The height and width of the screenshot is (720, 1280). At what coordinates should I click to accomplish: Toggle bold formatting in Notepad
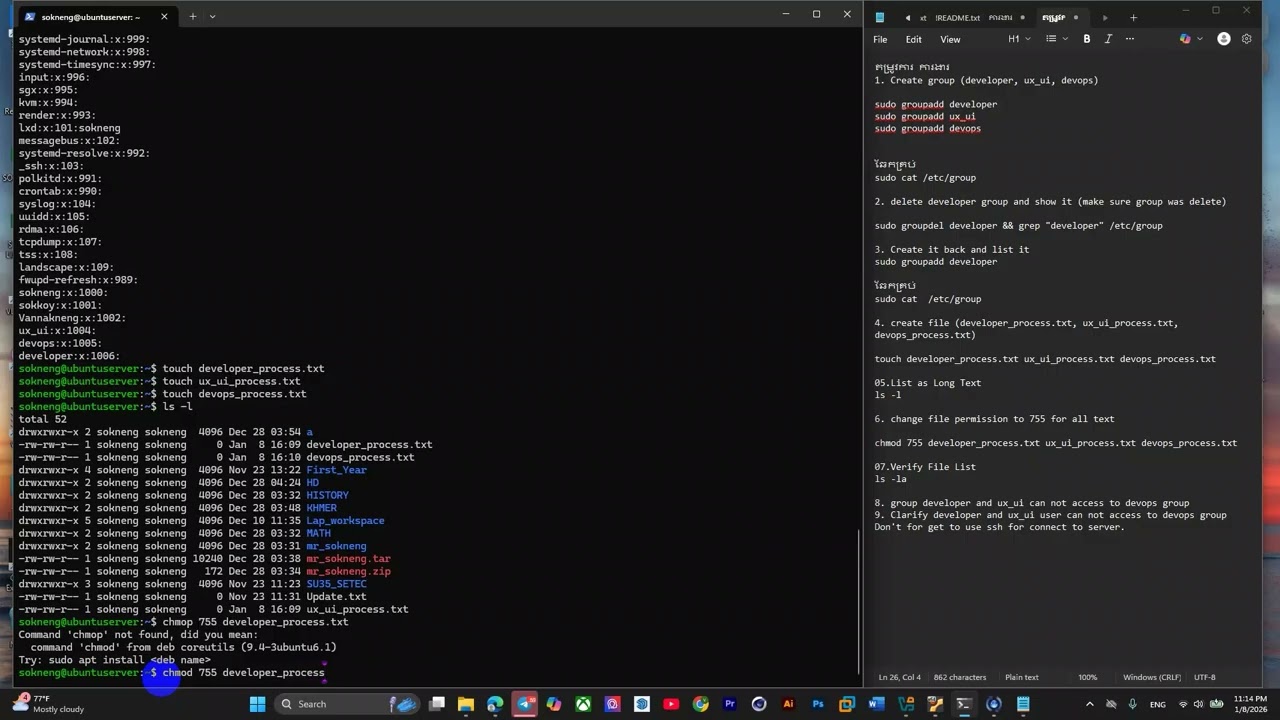1087,39
